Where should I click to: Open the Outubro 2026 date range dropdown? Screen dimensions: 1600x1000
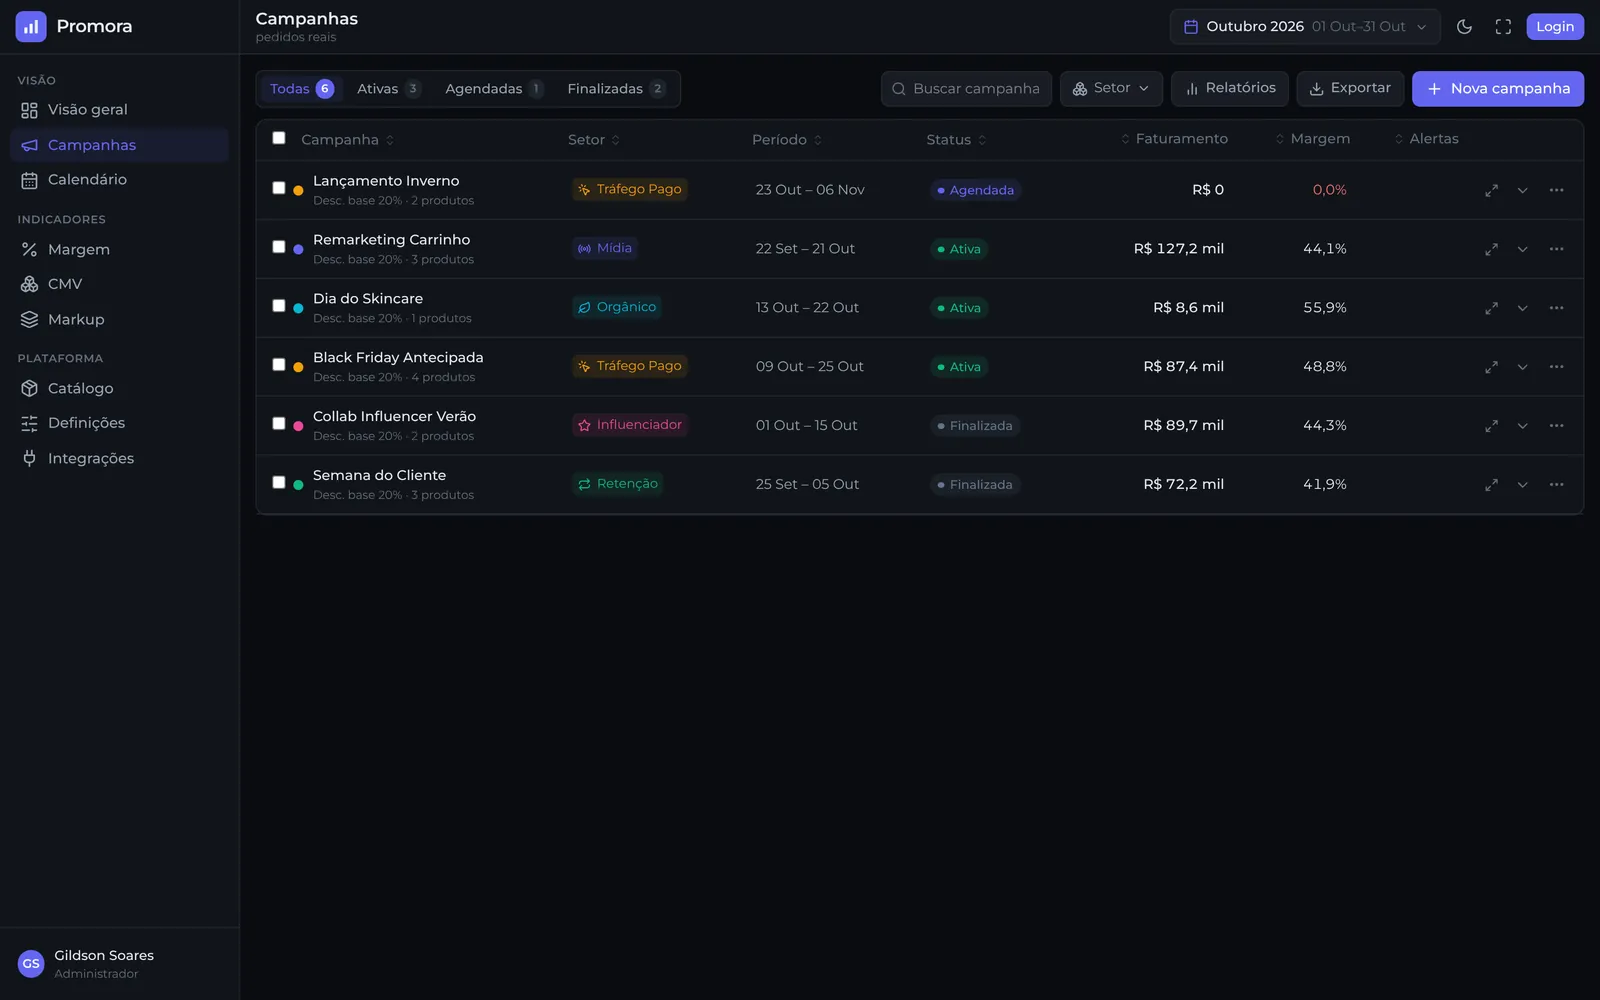[1305, 27]
